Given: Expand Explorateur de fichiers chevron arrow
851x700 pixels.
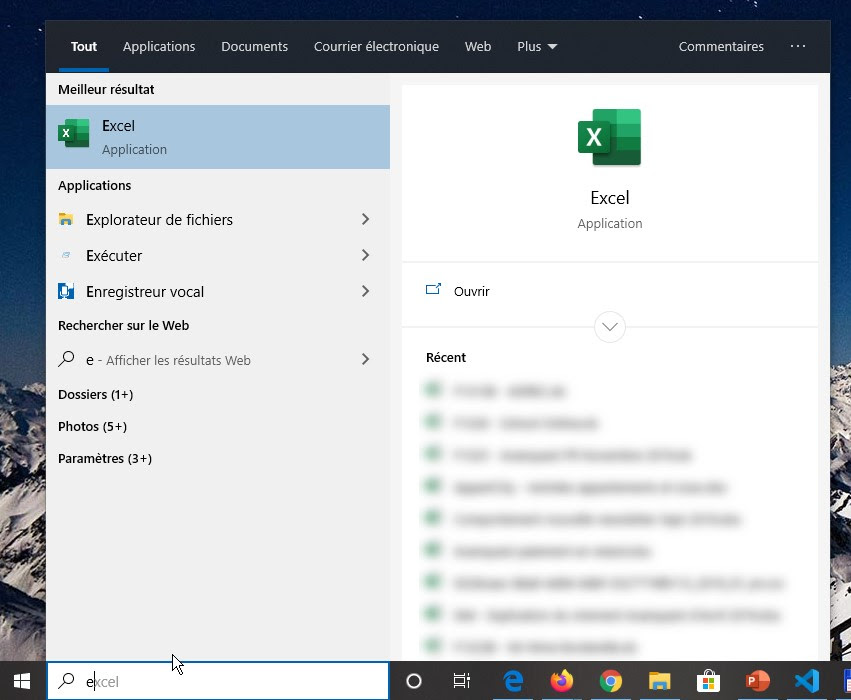Looking at the screenshot, I should tap(365, 219).
